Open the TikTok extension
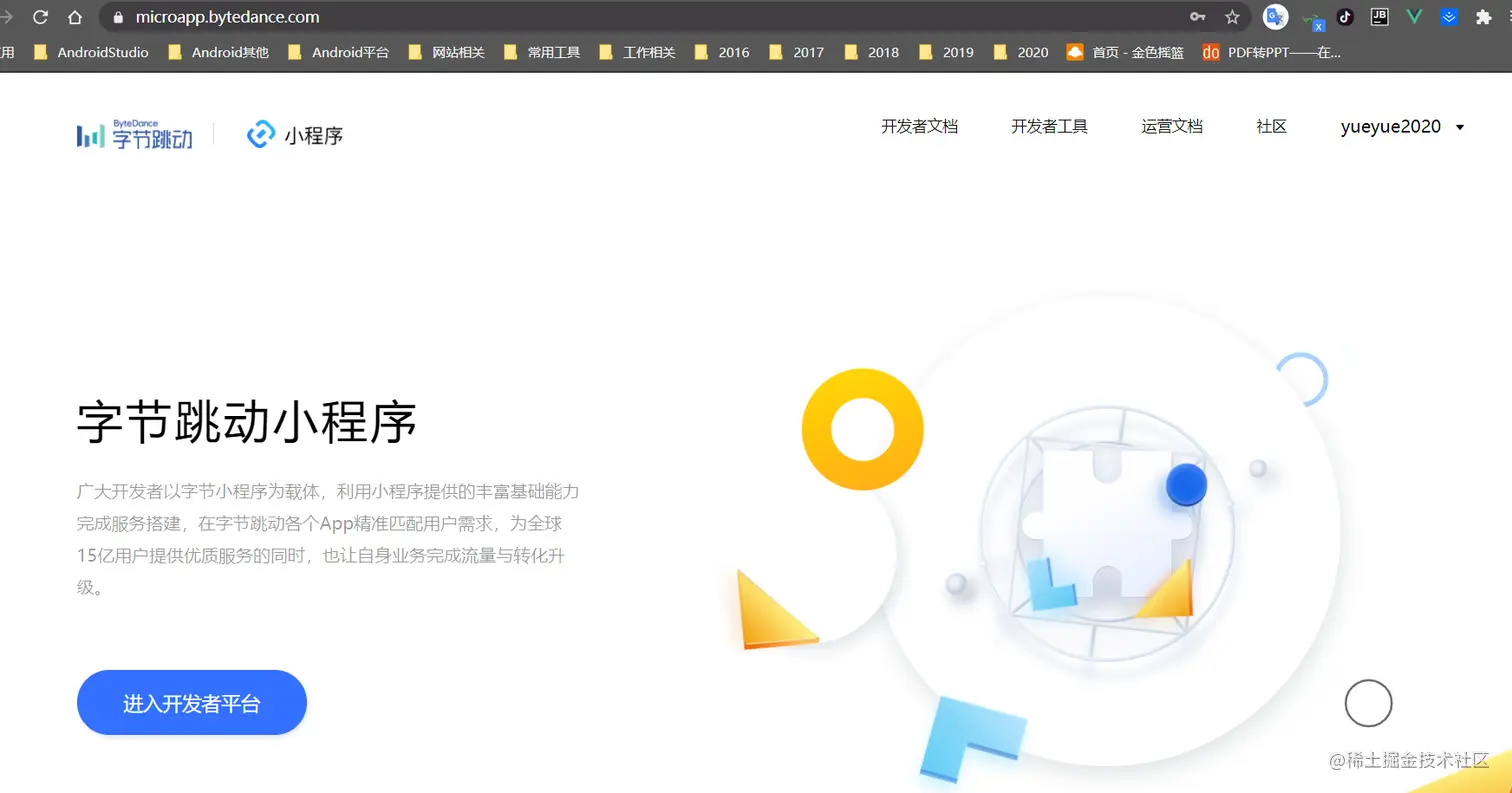 [x=1346, y=17]
